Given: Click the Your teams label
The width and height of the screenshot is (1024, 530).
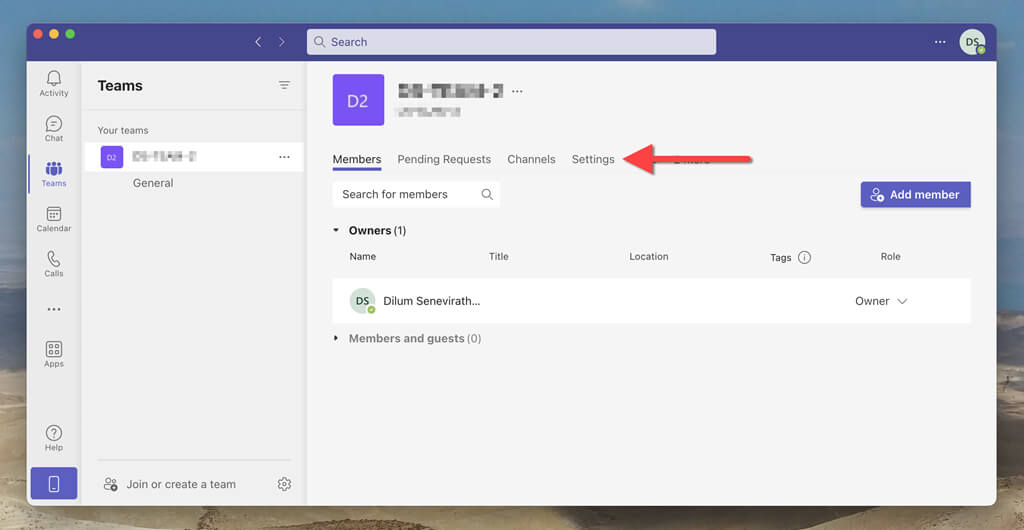Looking at the screenshot, I should click(x=123, y=130).
